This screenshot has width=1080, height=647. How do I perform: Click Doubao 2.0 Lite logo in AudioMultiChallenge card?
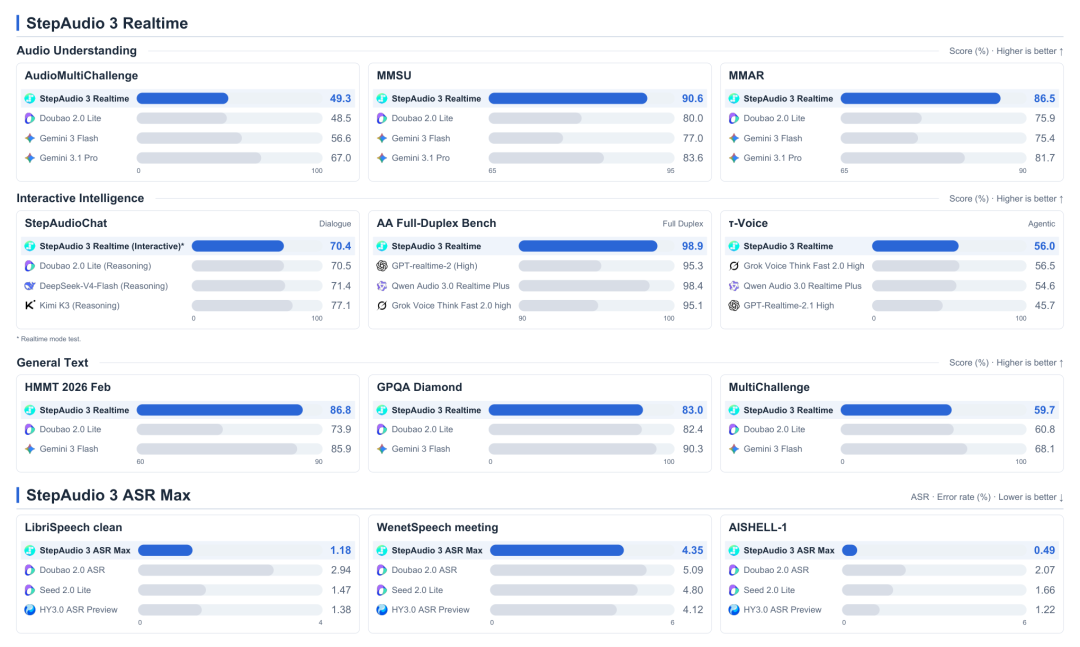click(30, 119)
